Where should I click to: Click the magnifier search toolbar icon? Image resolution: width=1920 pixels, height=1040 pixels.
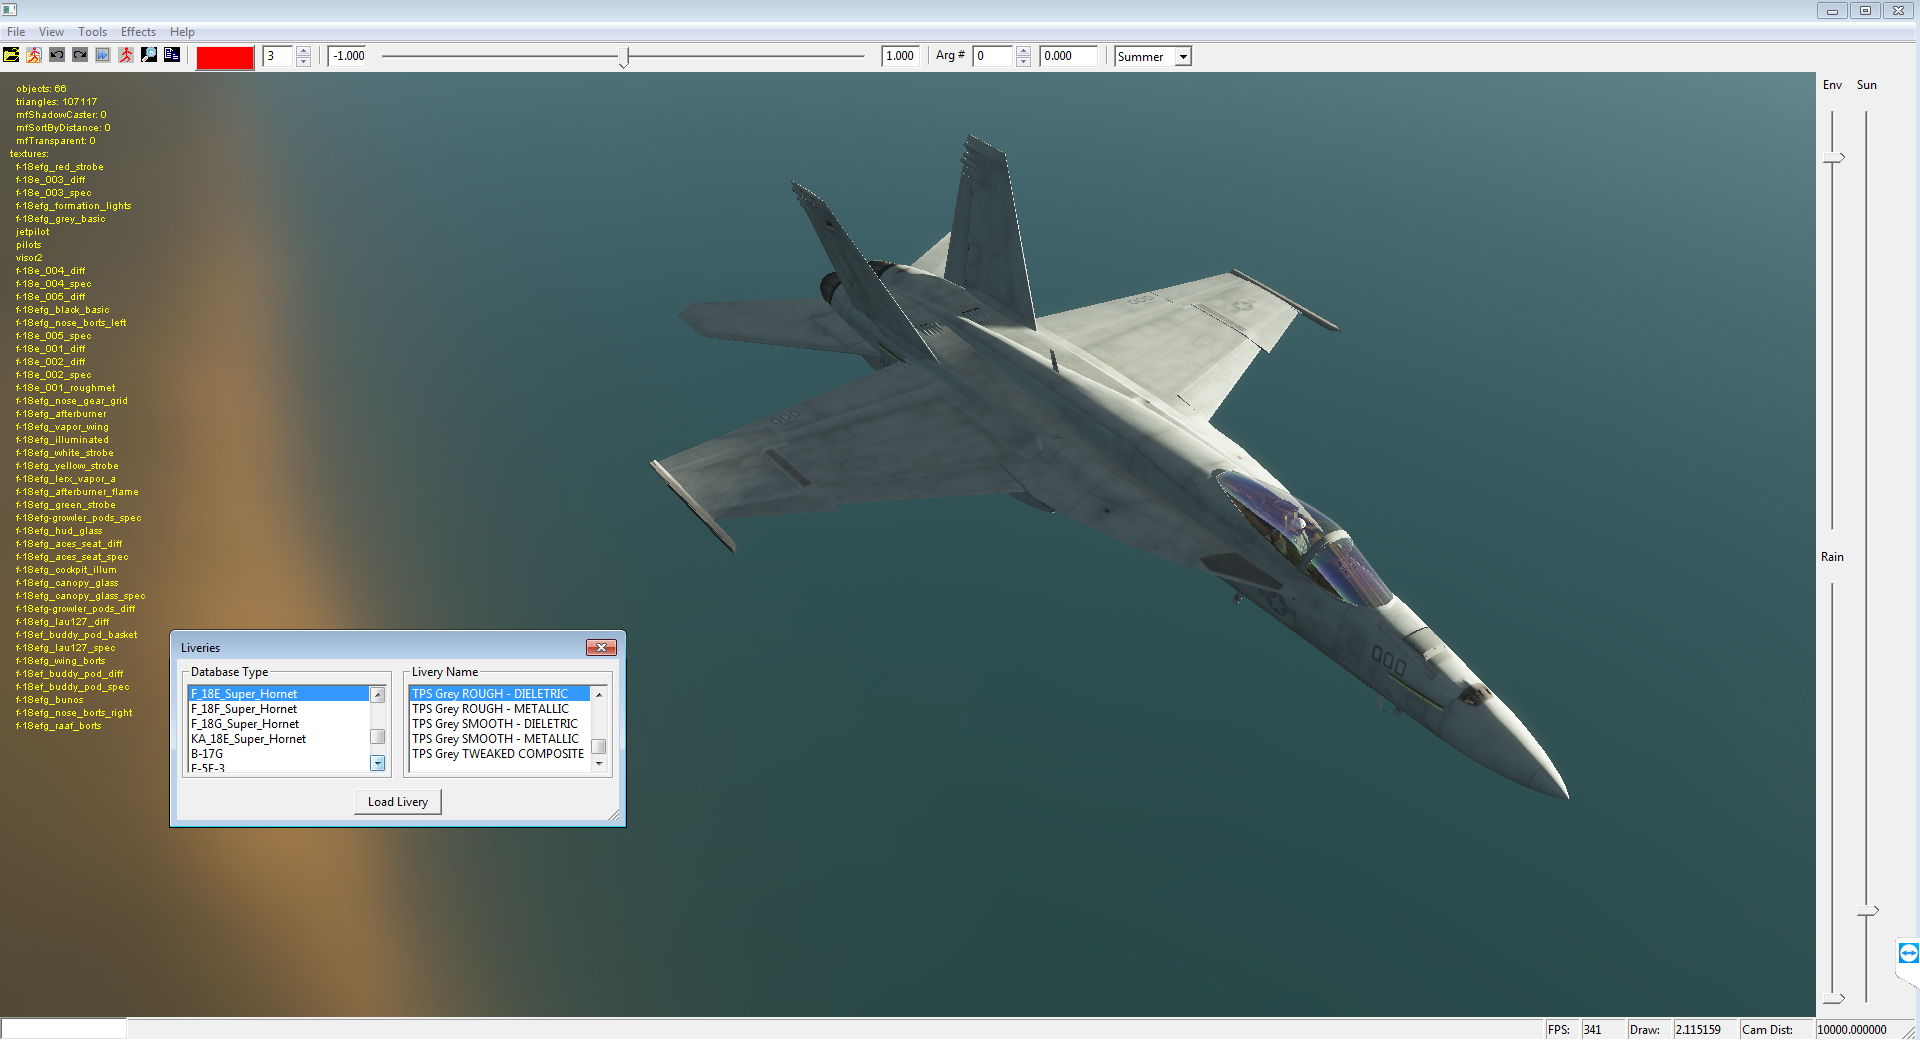point(149,55)
